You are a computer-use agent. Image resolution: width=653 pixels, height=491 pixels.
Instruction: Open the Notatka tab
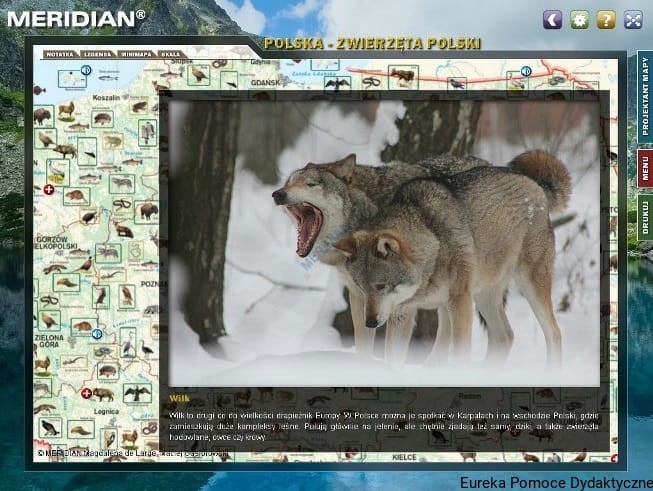point(60,53)
